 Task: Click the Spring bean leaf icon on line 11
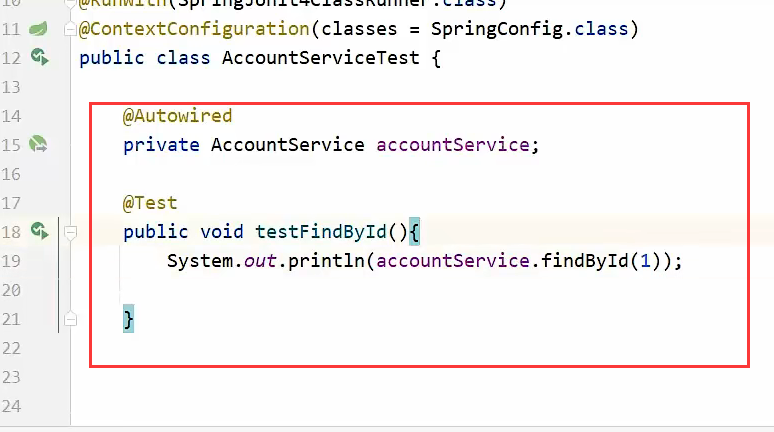[39, 29]
